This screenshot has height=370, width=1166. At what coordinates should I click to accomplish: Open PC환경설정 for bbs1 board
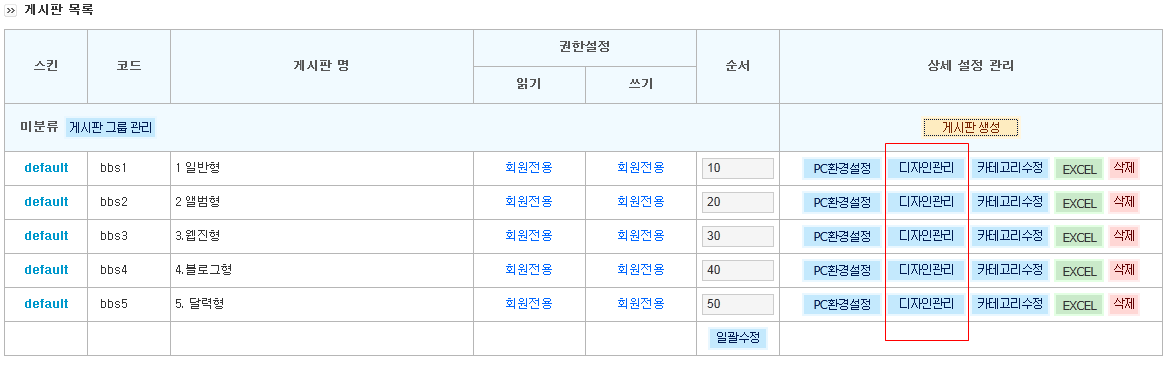tap(842, 169)
